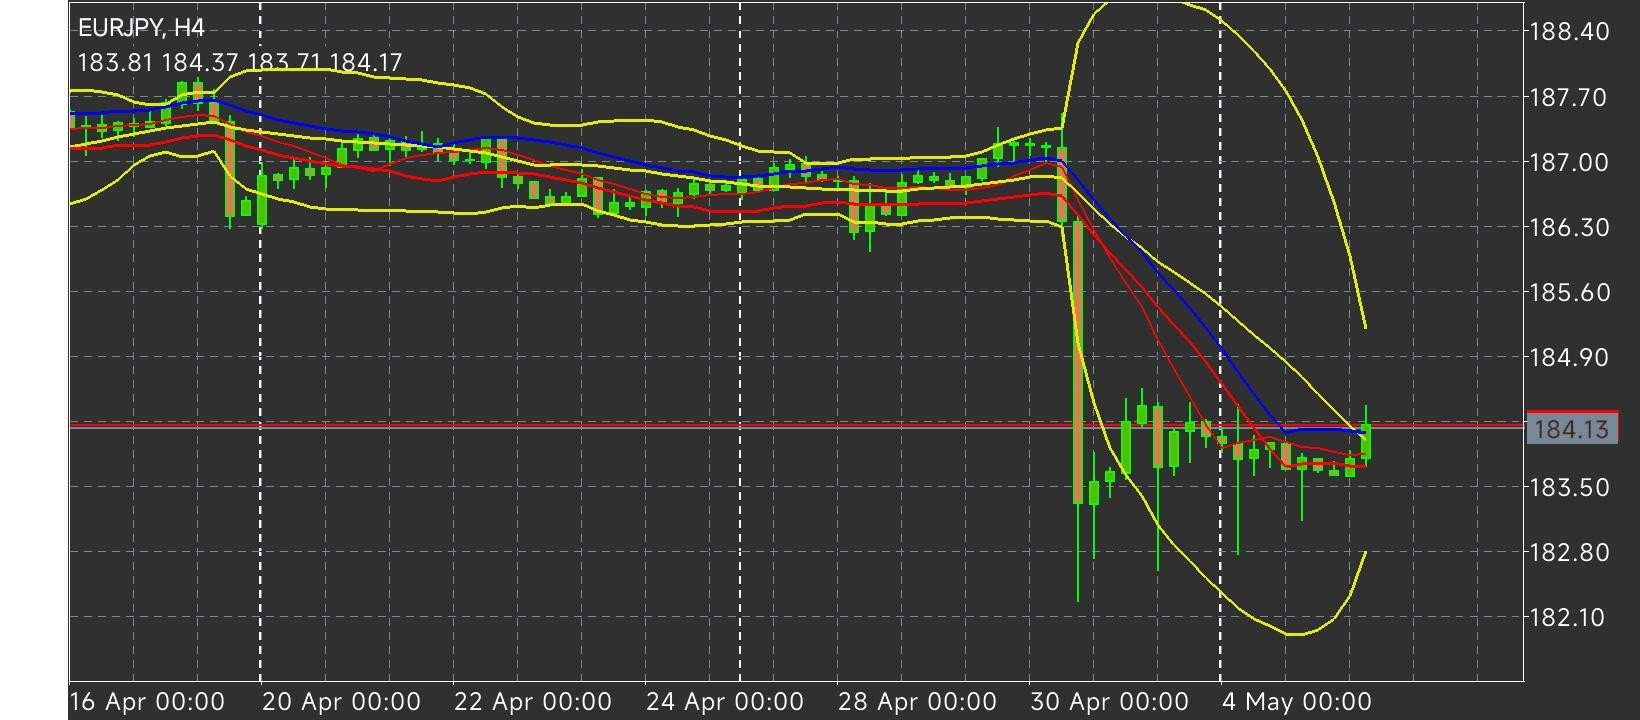Click the 22 Apr 00:00 time label
This screenshot has height=720, width=1640.
click(532, 701)
